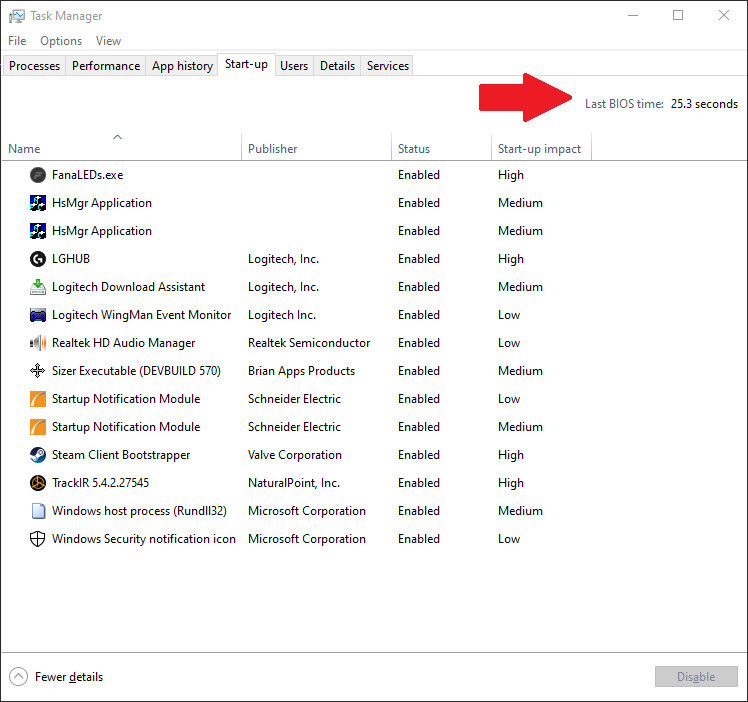Screen dimensions: 748x702
Task: Maximize the Task Manager window
Action: pyautogui.click(x=678, y=16)
